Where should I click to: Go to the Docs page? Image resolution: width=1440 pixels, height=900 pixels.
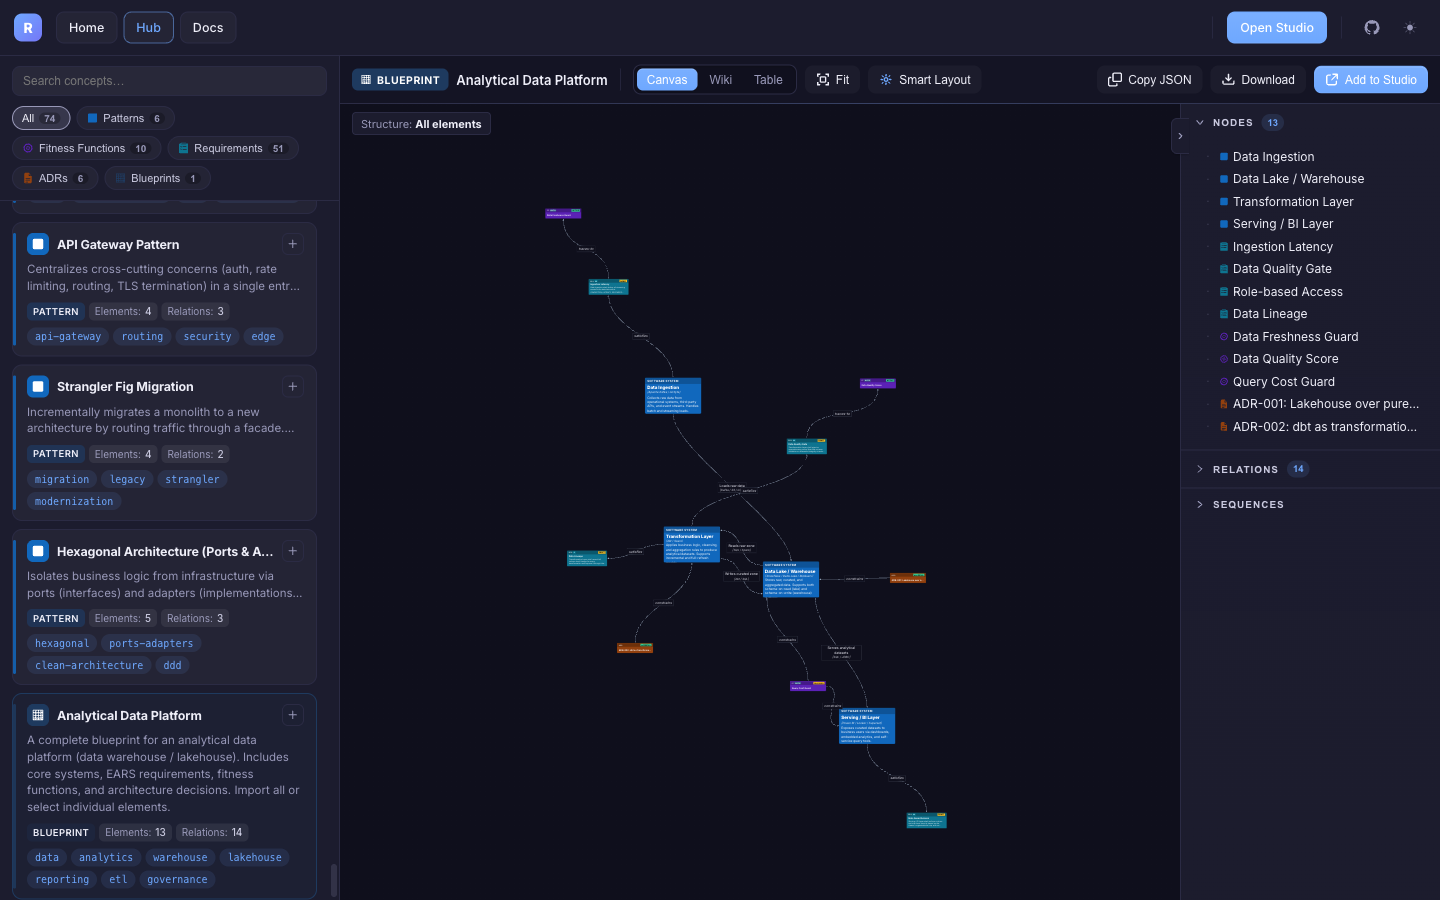pos(208,27)
